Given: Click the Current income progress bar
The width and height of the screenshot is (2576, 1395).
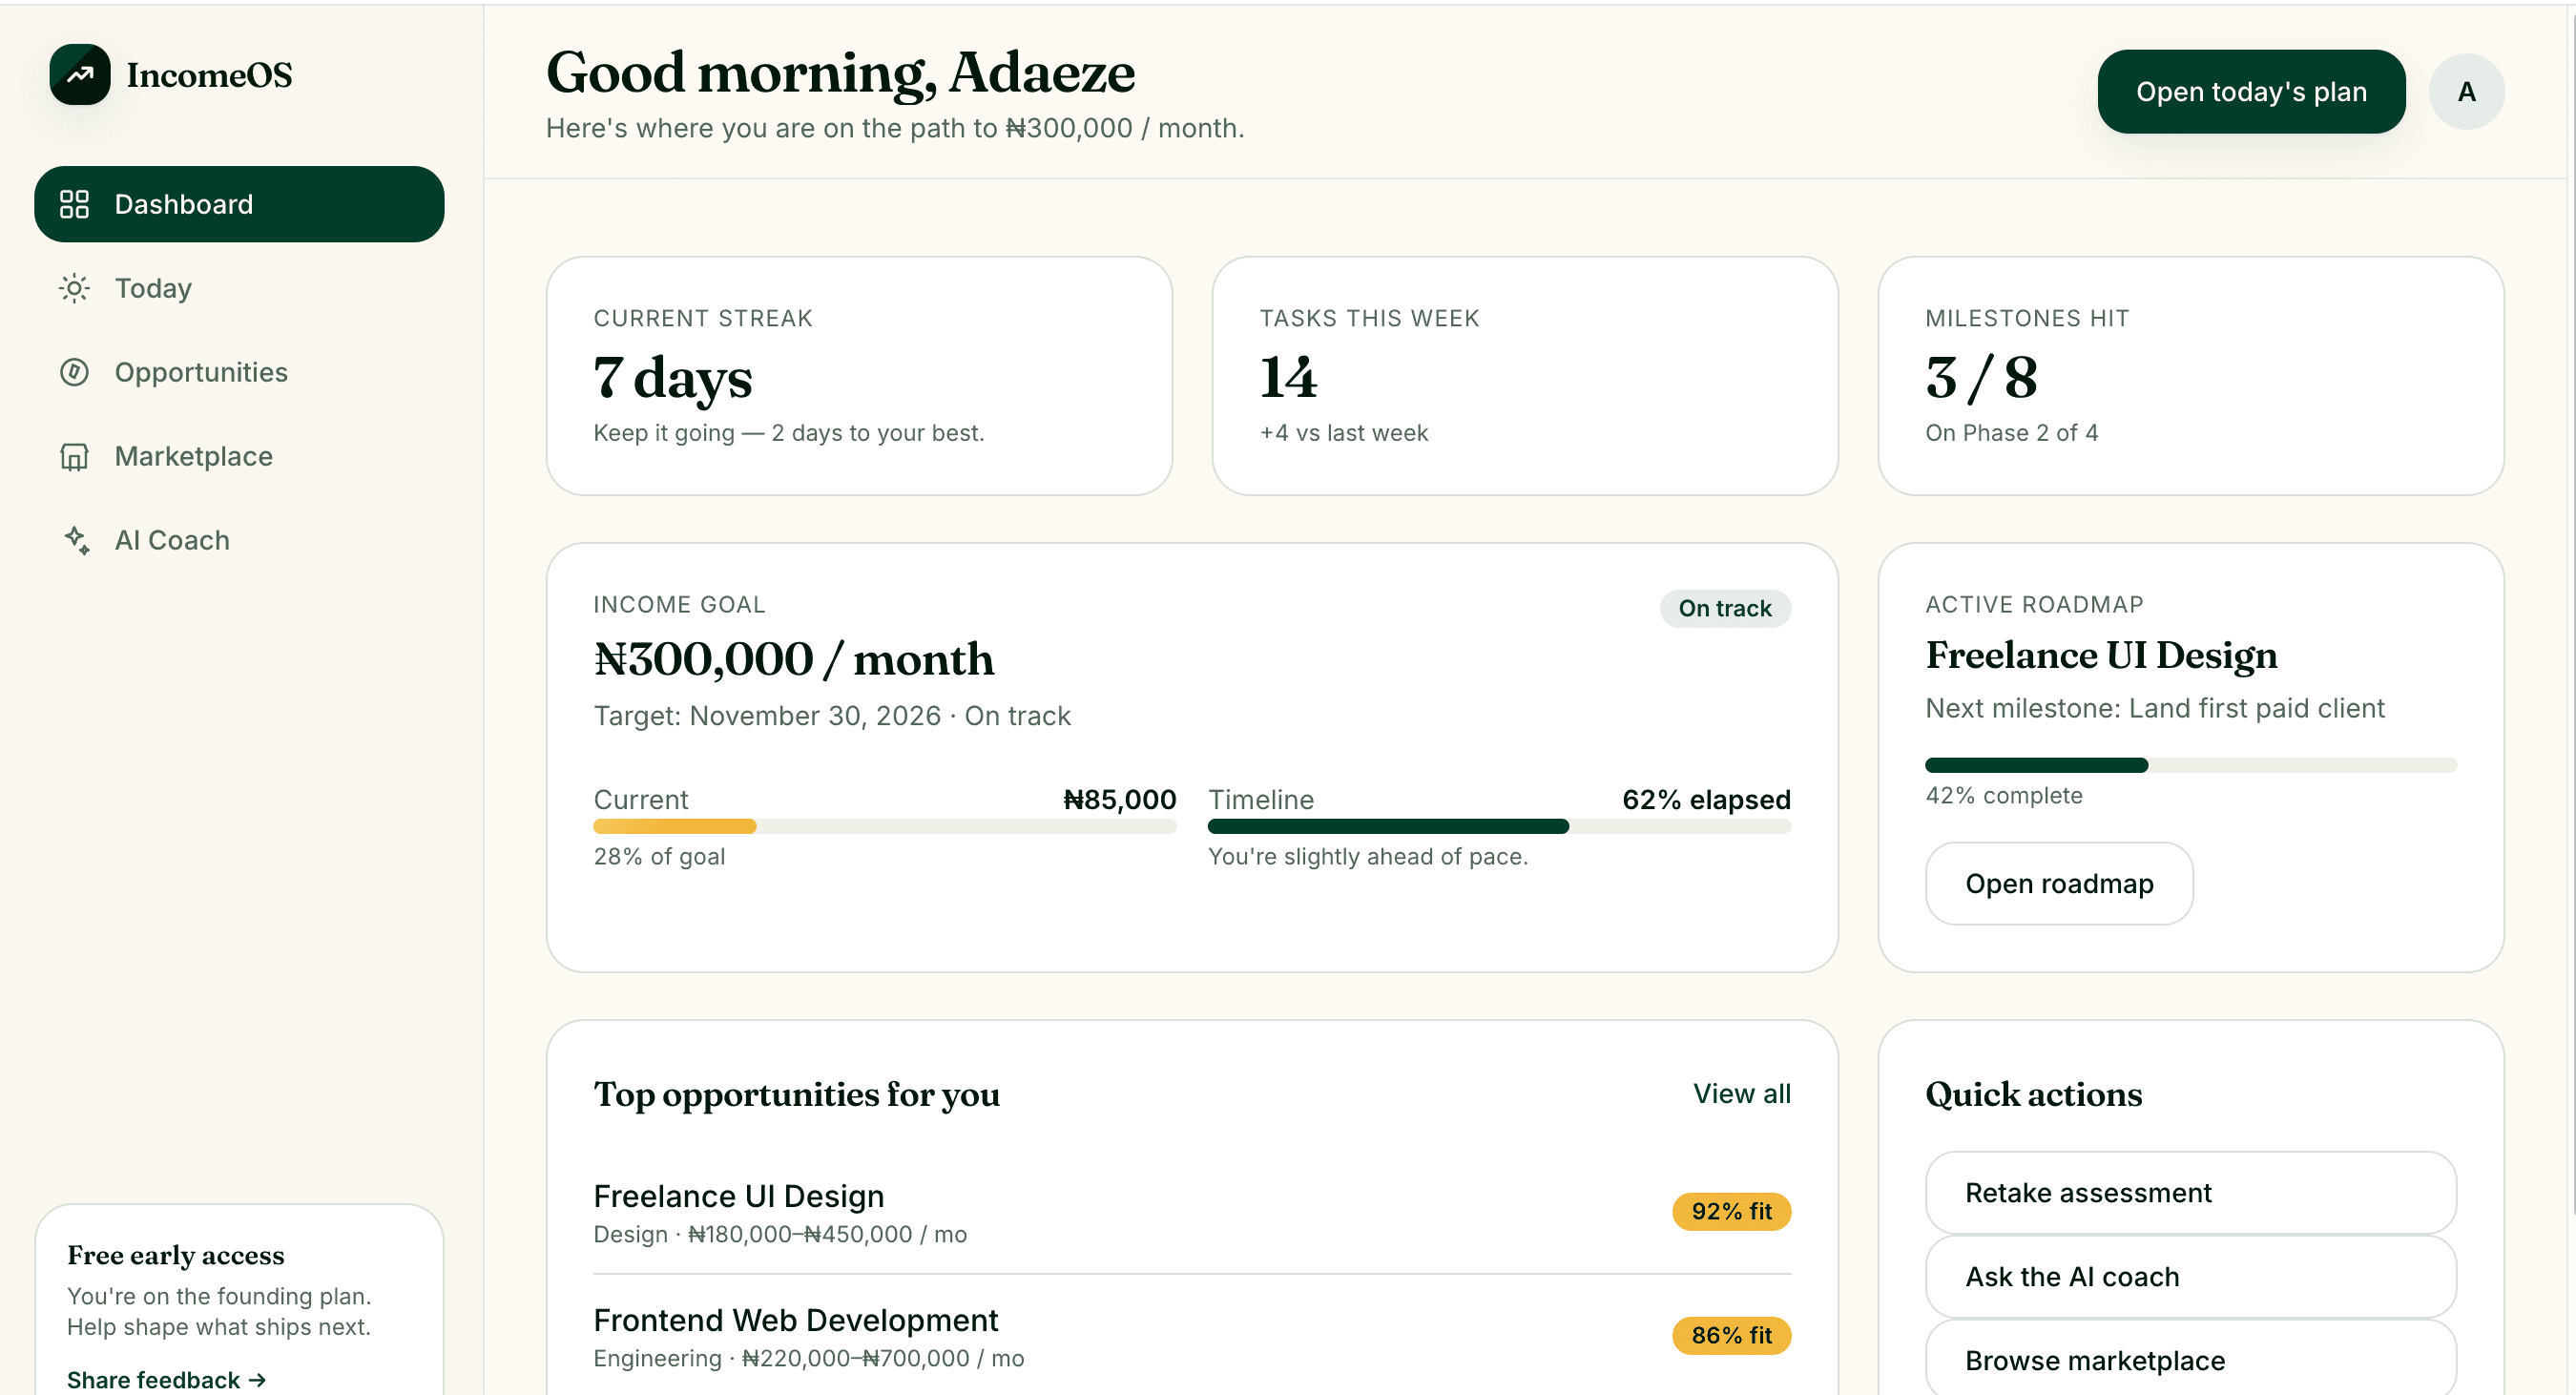Looking at the screenshot, I should (x=884, y=827).
